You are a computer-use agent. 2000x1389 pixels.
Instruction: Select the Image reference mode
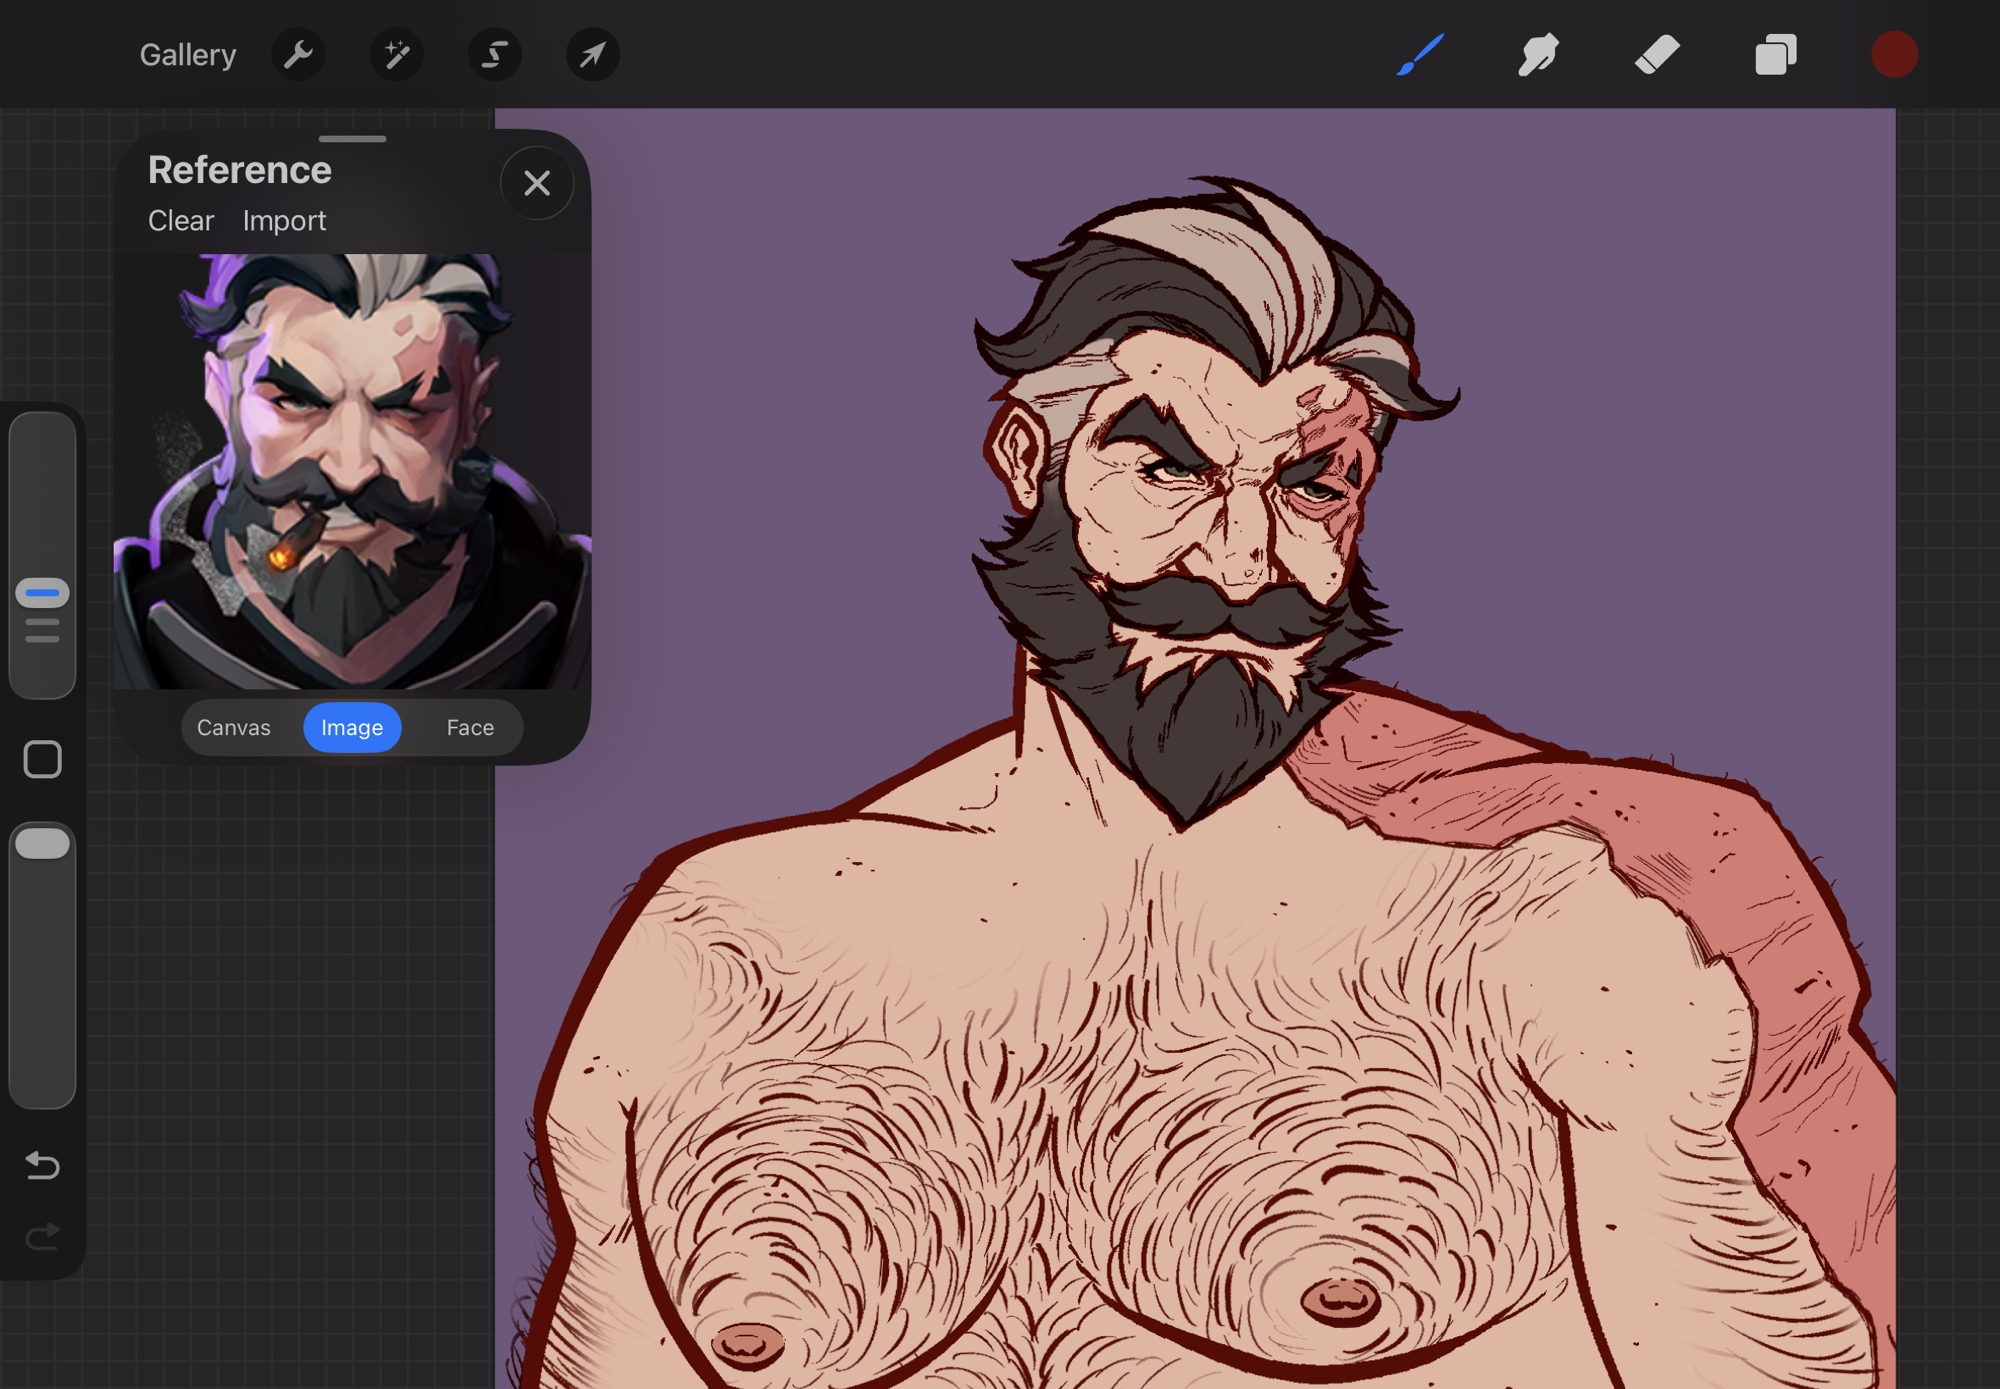pyautogui.click(x=352, y=727)
